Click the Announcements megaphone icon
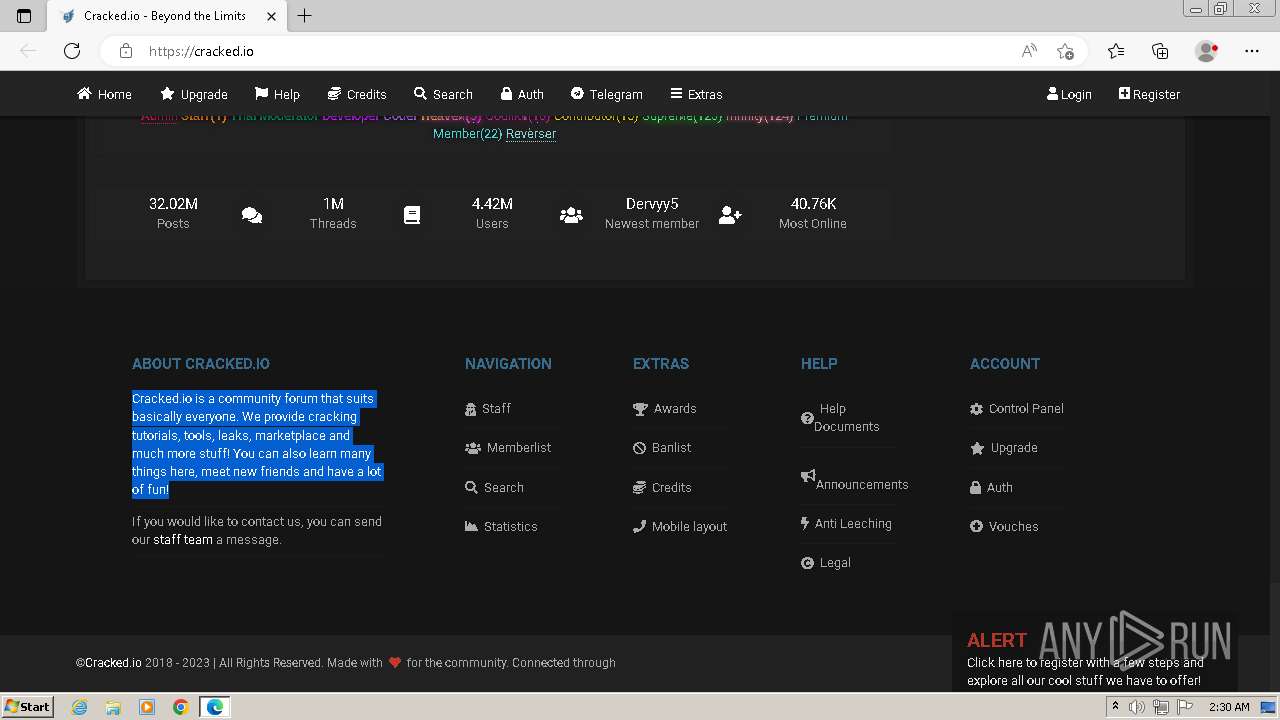Screen dimensions: 1280x720 [x=808, y=476]
